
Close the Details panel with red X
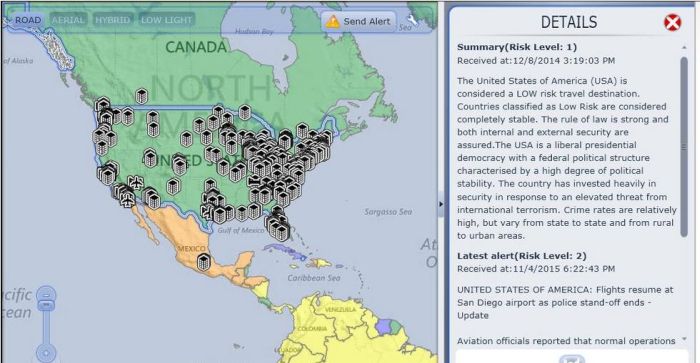[672, 22]
